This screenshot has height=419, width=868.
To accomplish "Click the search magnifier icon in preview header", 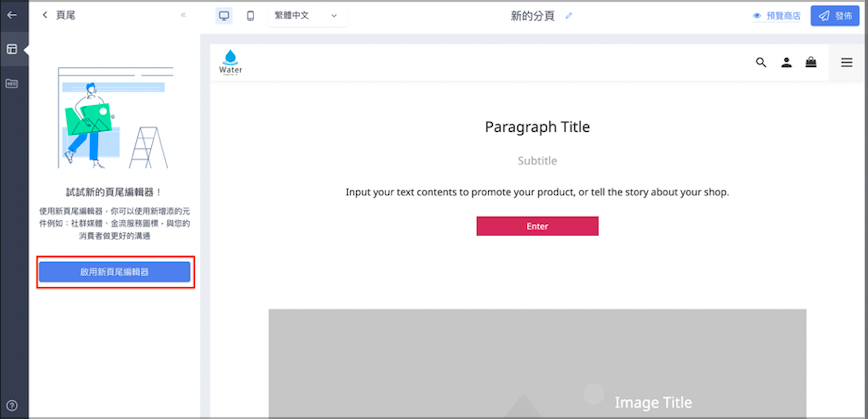I will pos(761,63).
